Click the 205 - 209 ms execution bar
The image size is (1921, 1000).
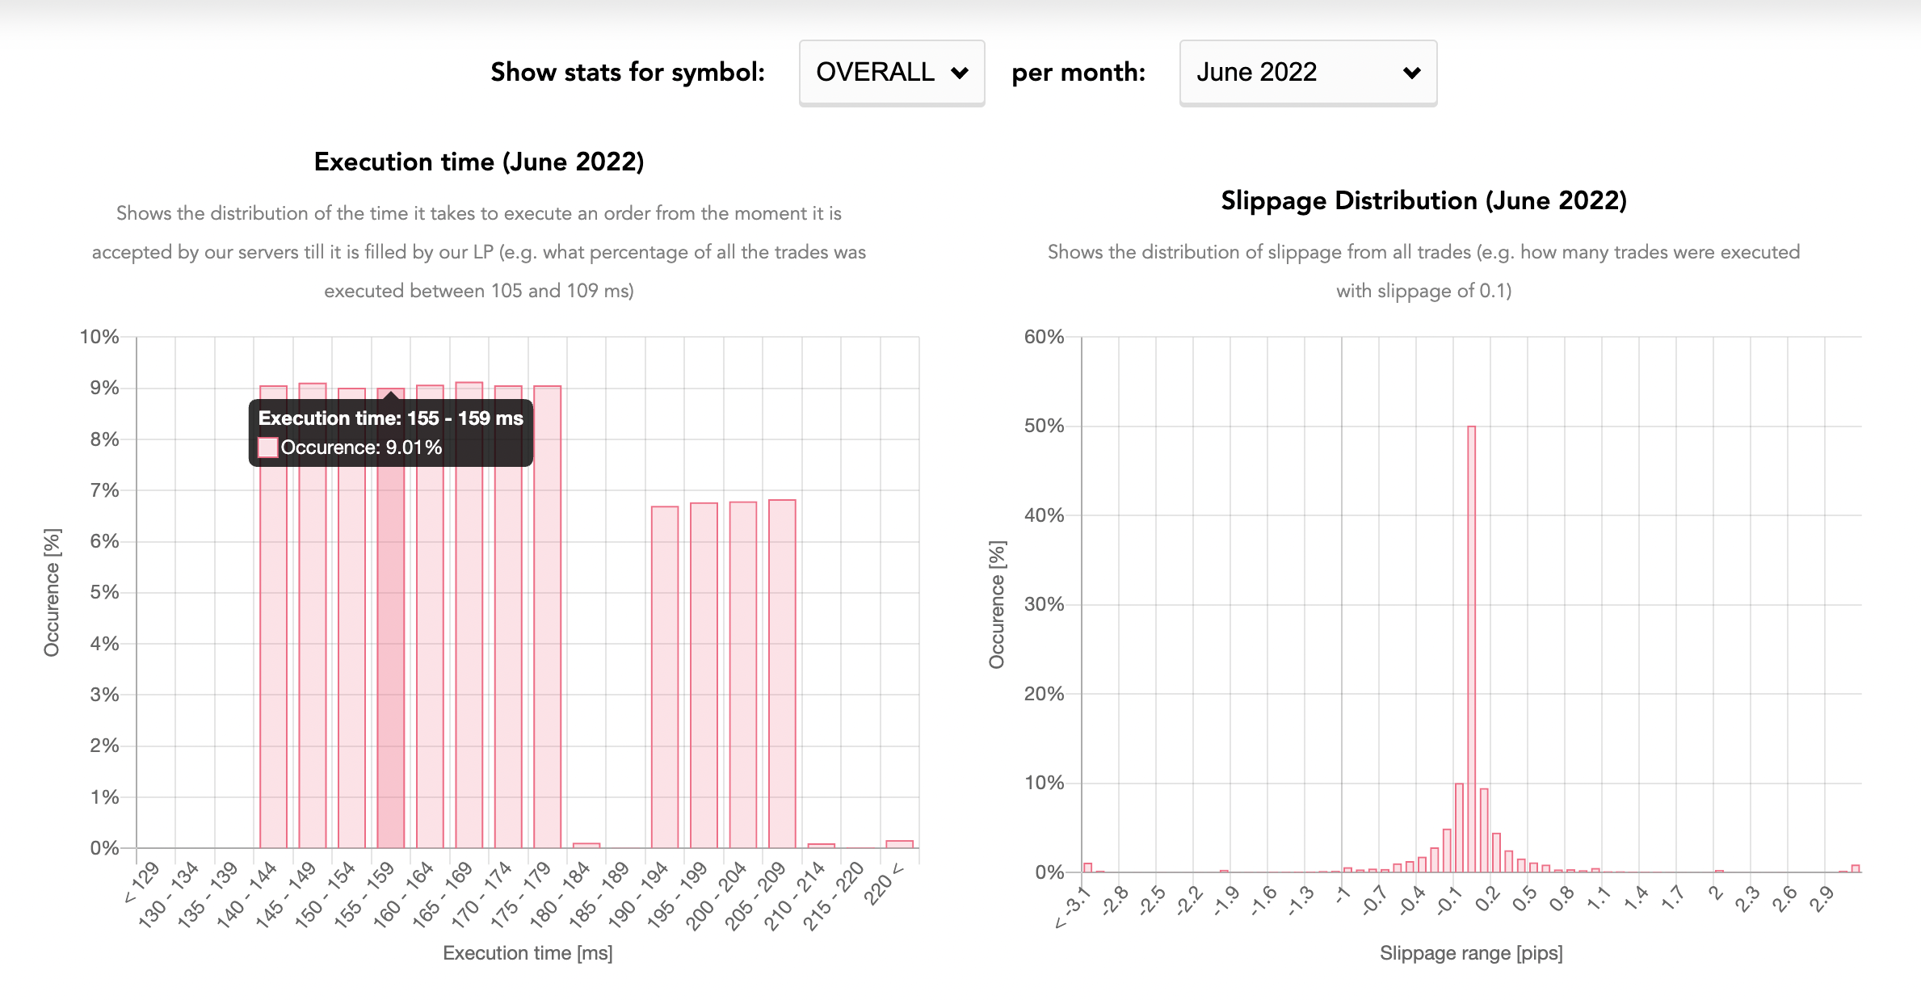click(x=782, y=680)
